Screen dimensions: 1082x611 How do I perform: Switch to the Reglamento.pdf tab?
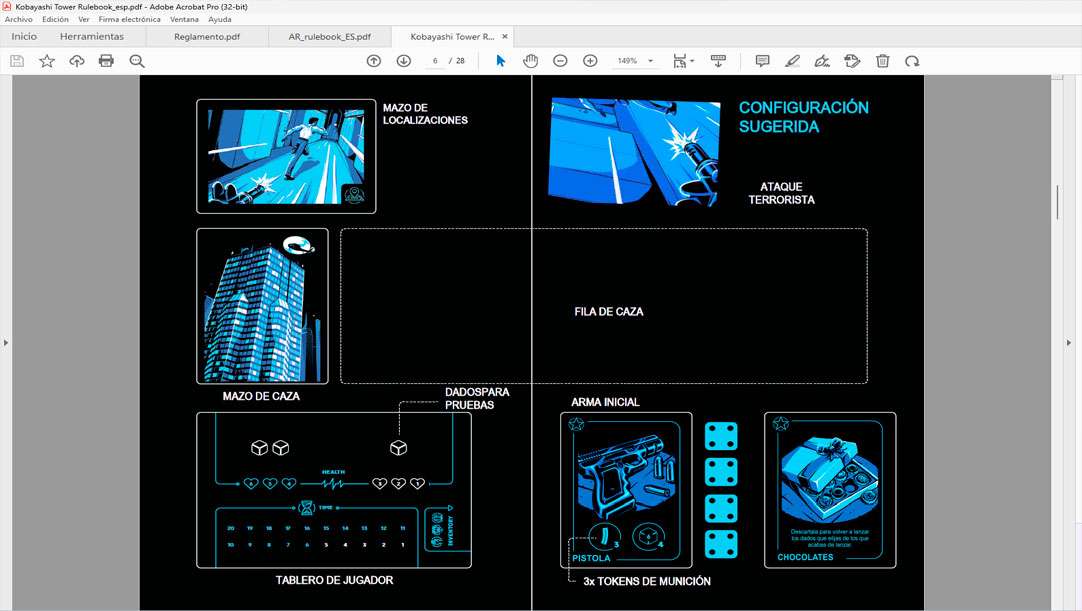point(207,37)
